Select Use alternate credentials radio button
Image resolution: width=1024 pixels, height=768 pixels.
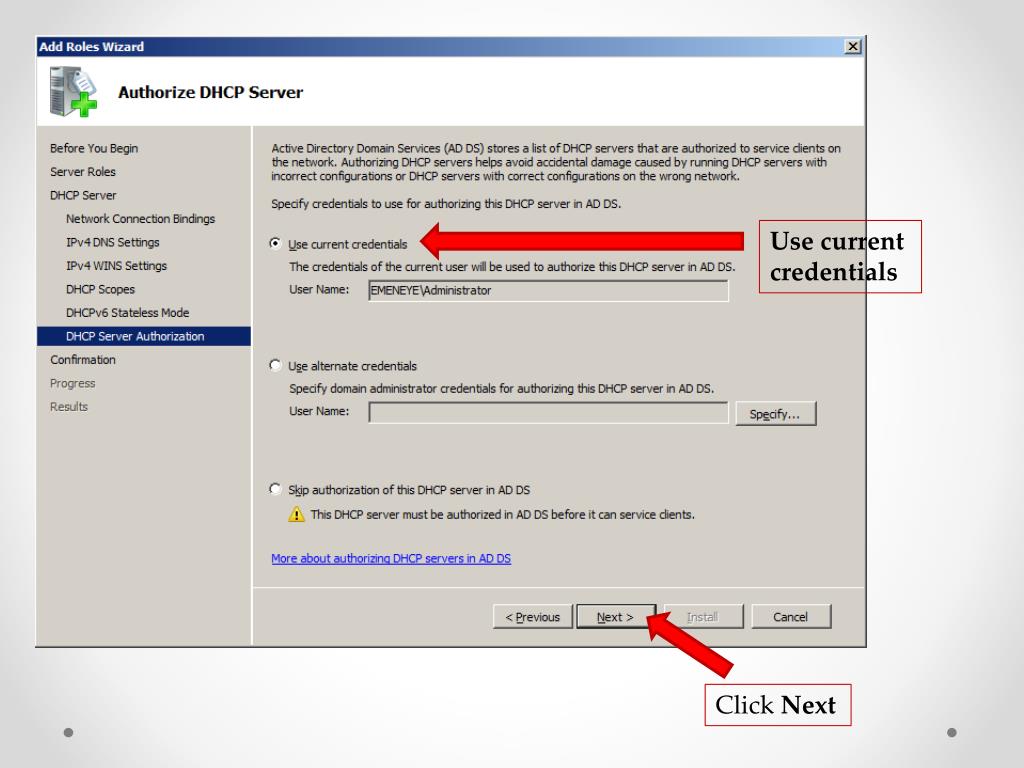point(275,365)
